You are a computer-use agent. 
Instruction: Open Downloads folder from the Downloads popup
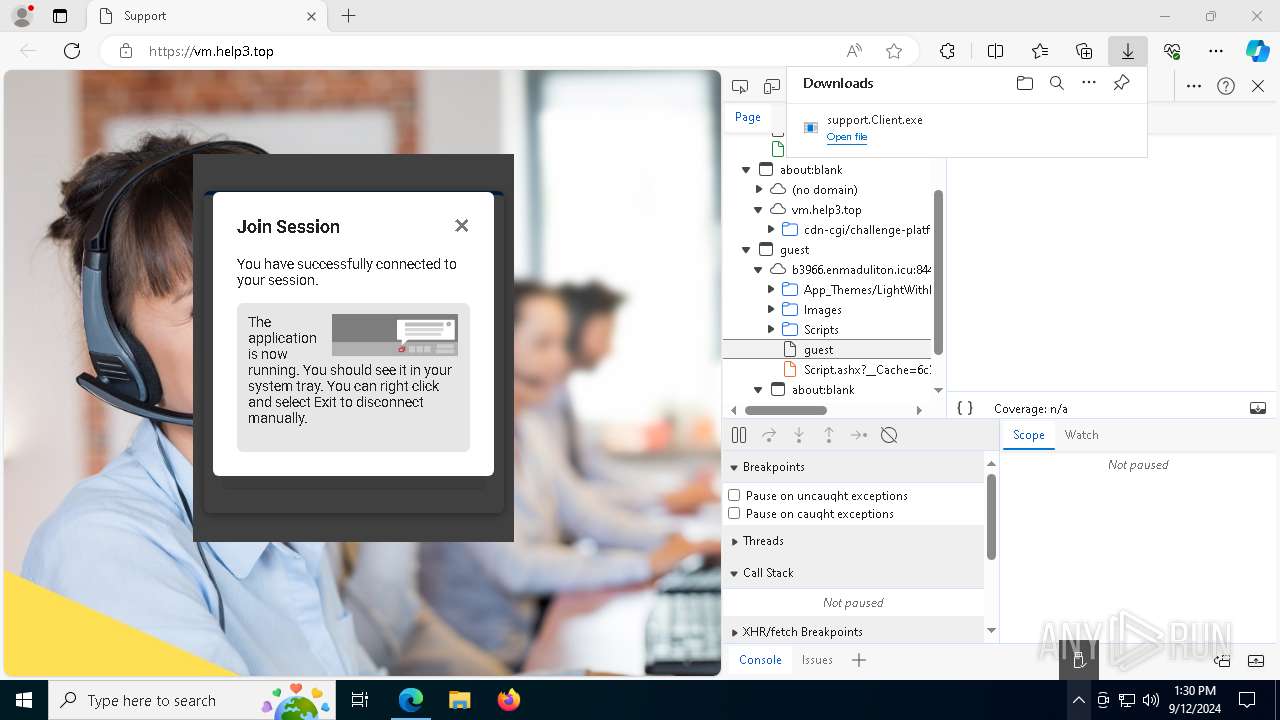(x=1024, y=84)
